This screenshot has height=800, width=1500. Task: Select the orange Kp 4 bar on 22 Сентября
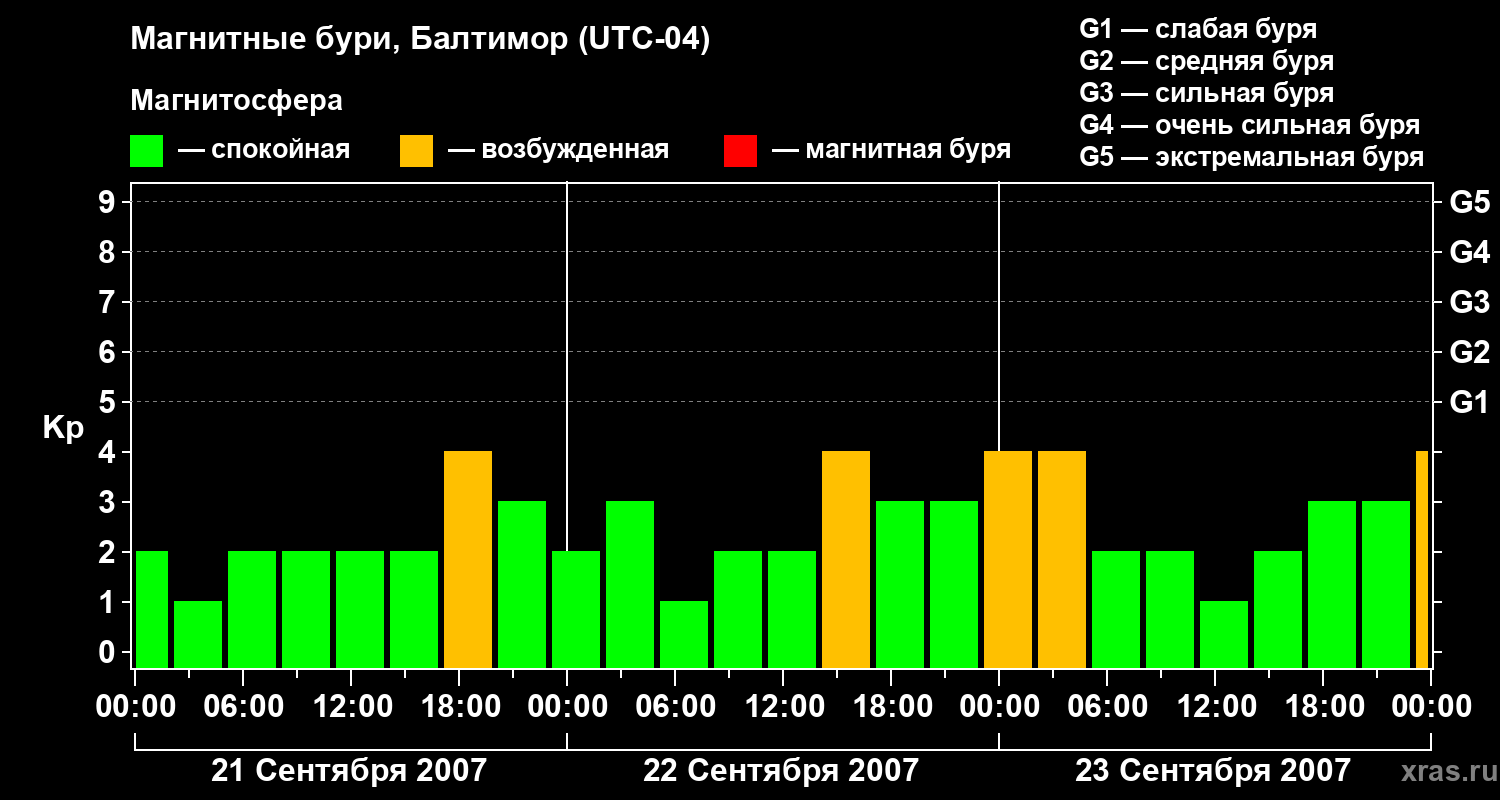click(x=846, y=559)
